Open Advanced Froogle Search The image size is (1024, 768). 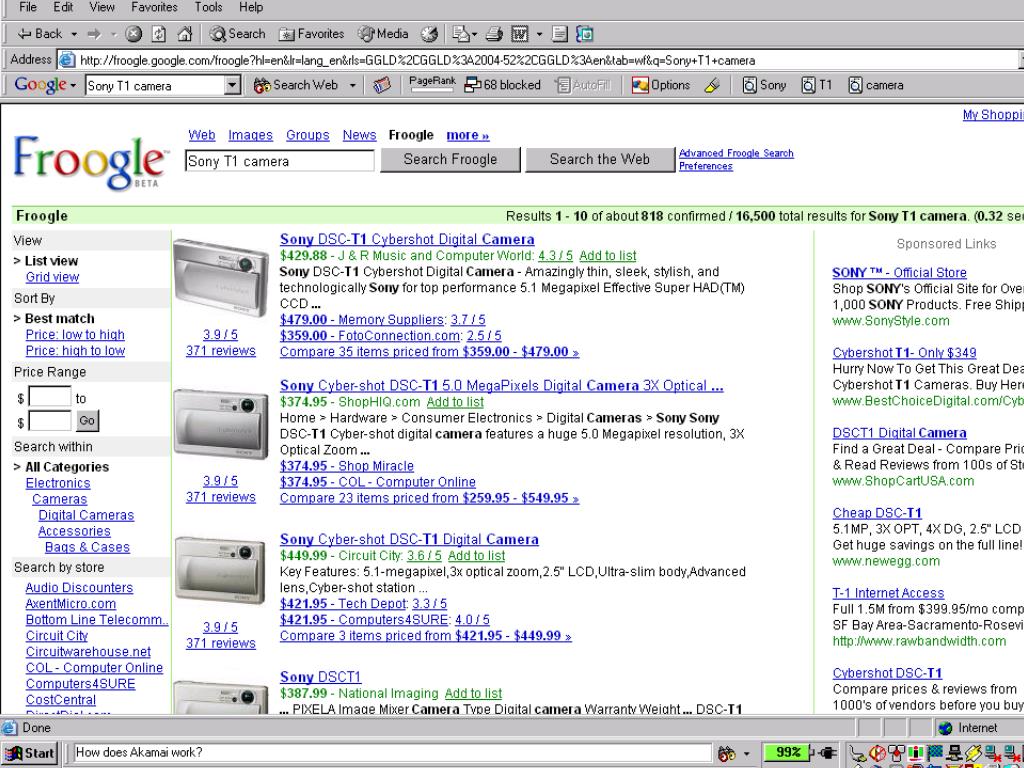point(736,153)
